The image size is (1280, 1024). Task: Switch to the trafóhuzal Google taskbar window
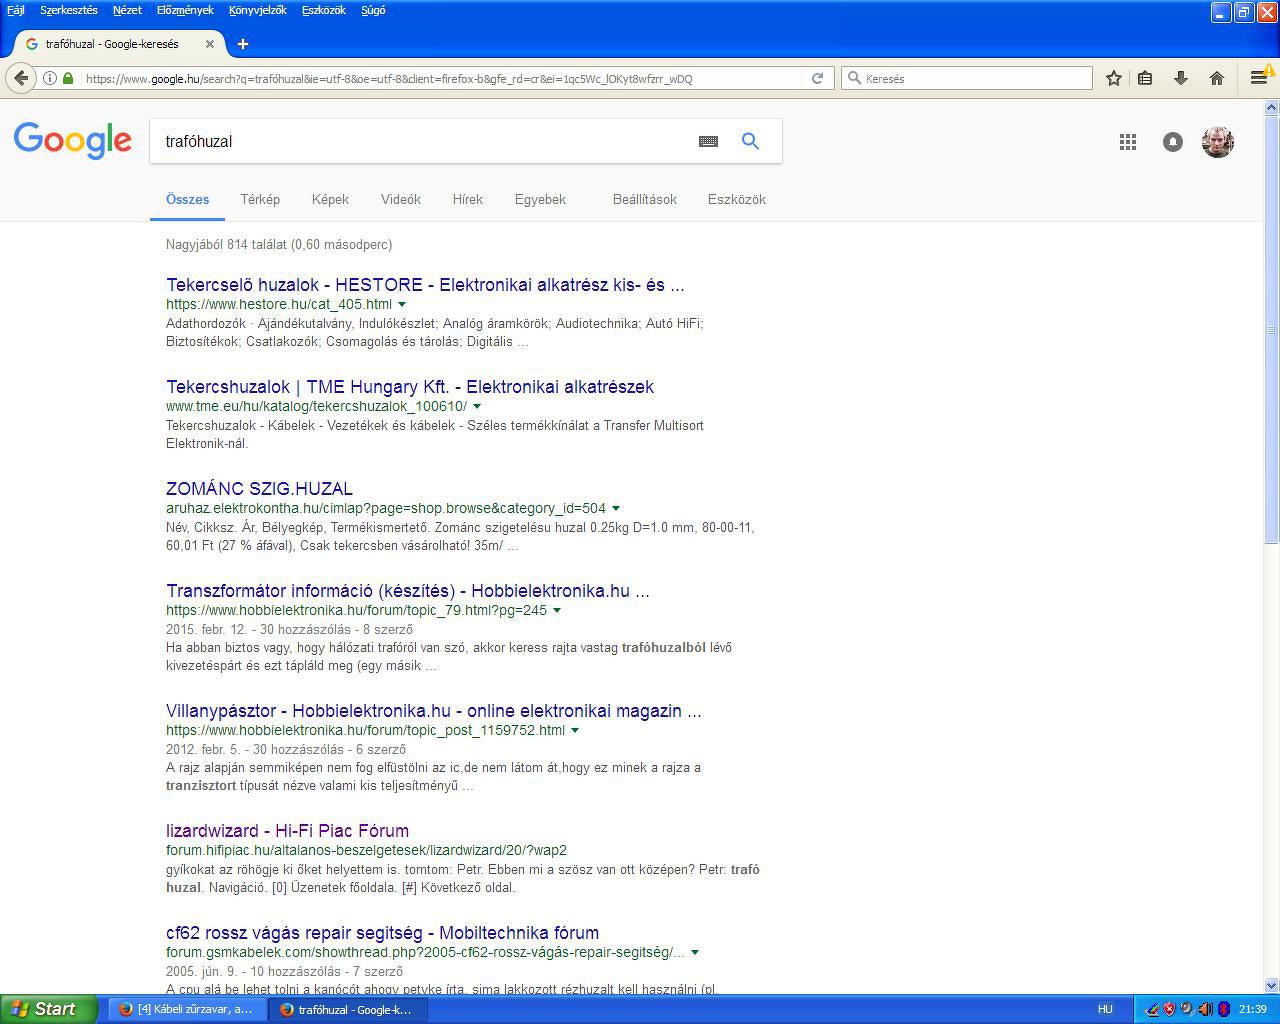tap(347, 1009)
